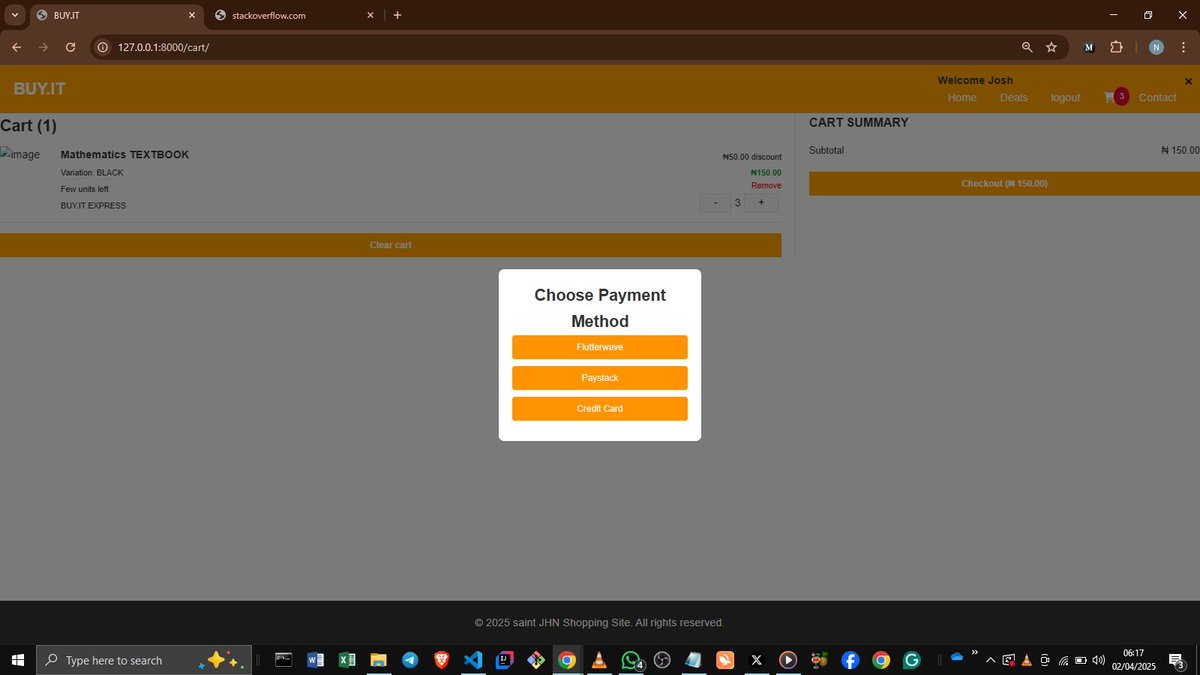Show hidden system tray icons

pos(990,660)
